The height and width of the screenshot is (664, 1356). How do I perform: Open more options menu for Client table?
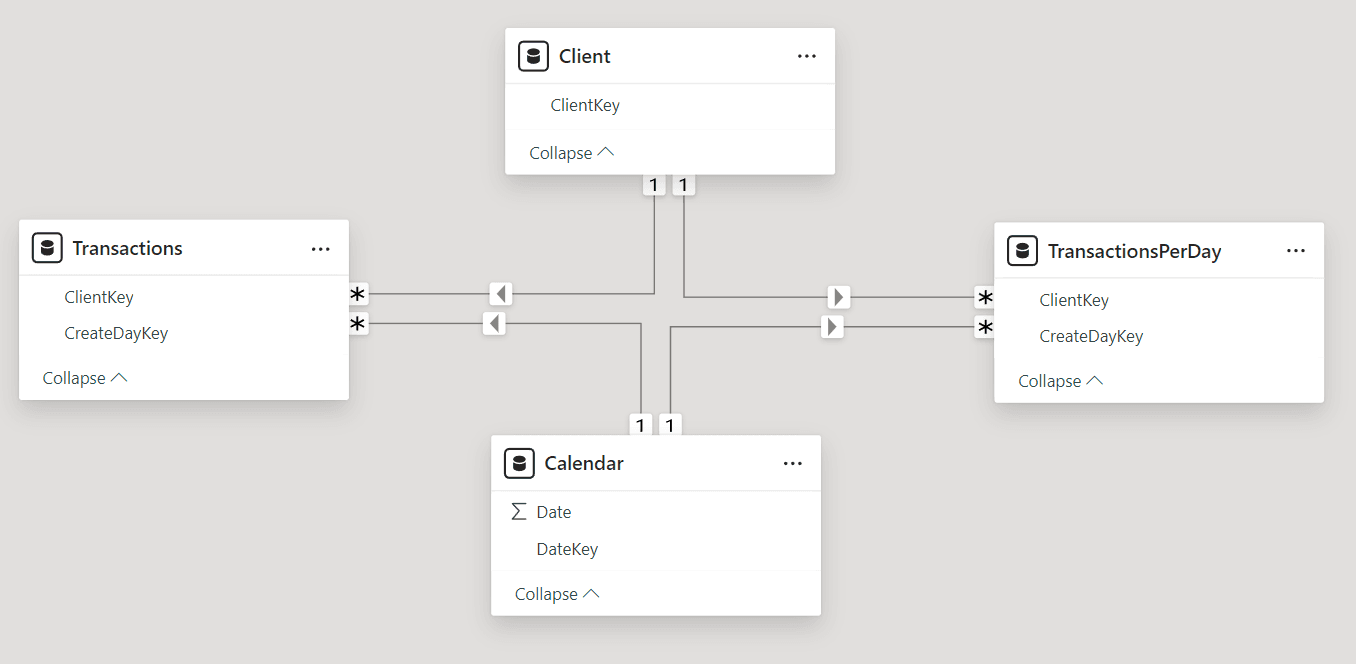[x=807, y=56]
